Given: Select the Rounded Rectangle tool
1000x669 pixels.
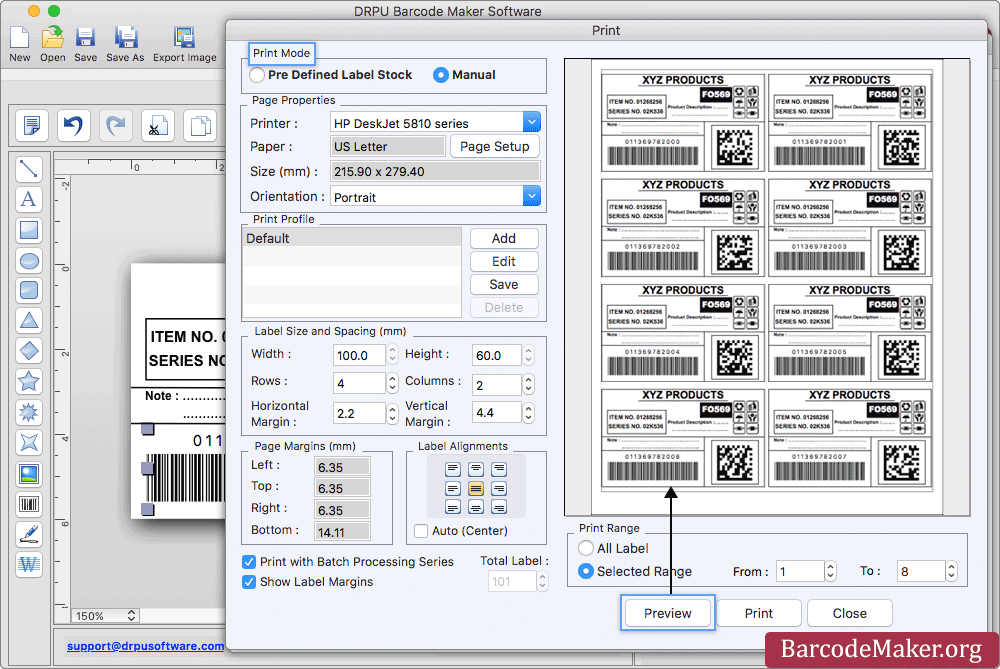Looking at the screenshot, I should (x=29, y=290).
